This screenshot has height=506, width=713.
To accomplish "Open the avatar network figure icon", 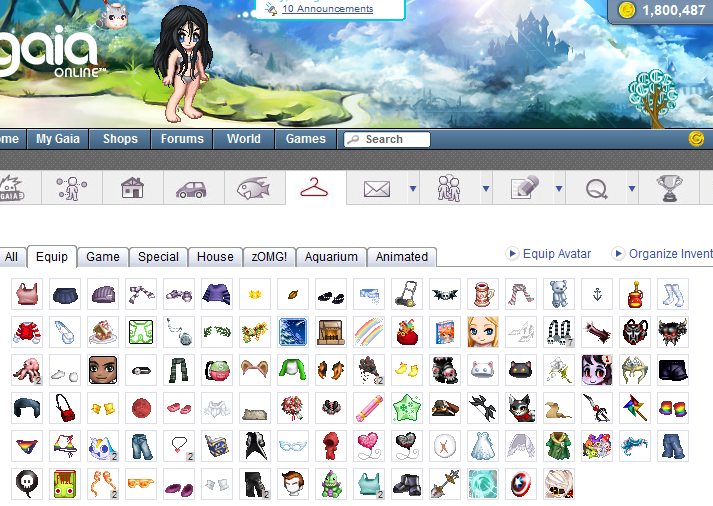I will [x=72, y=188].
